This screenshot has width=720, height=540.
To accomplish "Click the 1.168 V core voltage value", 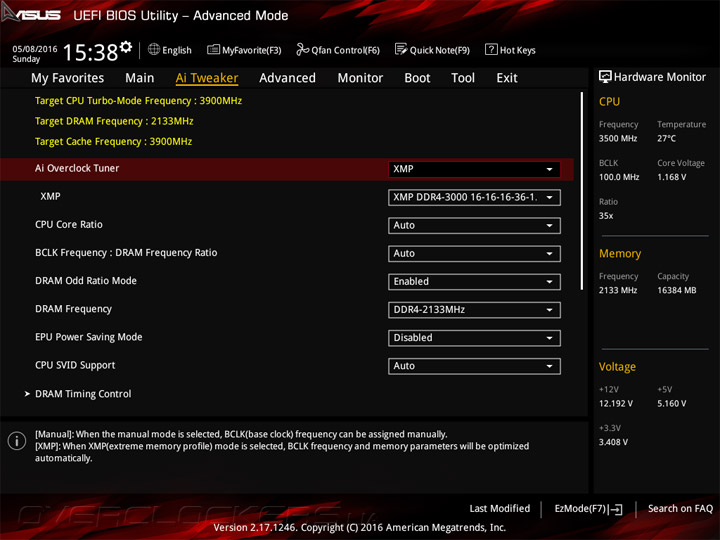I will 671,177.
